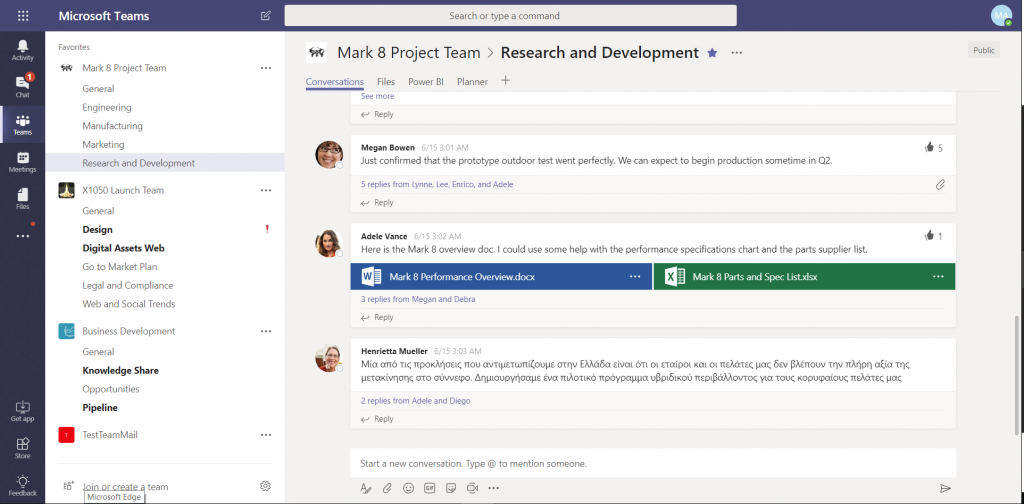Open profile avatar MA
The image size is (1024, 504).
[1001, 16]
